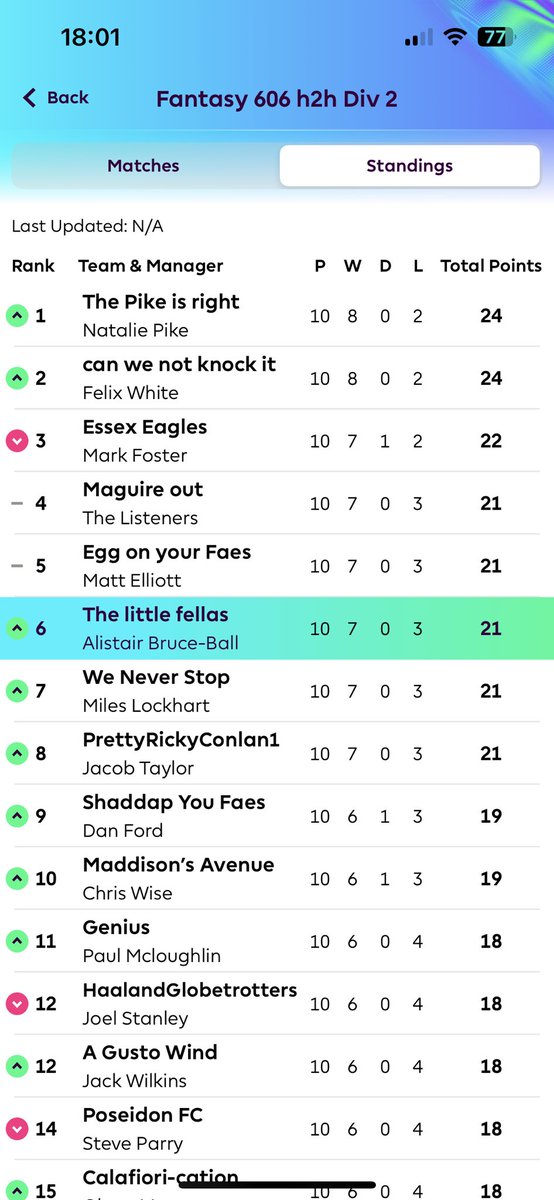Select the Standings tab
Screen dimensions: 554x1200
click(410, 166)
